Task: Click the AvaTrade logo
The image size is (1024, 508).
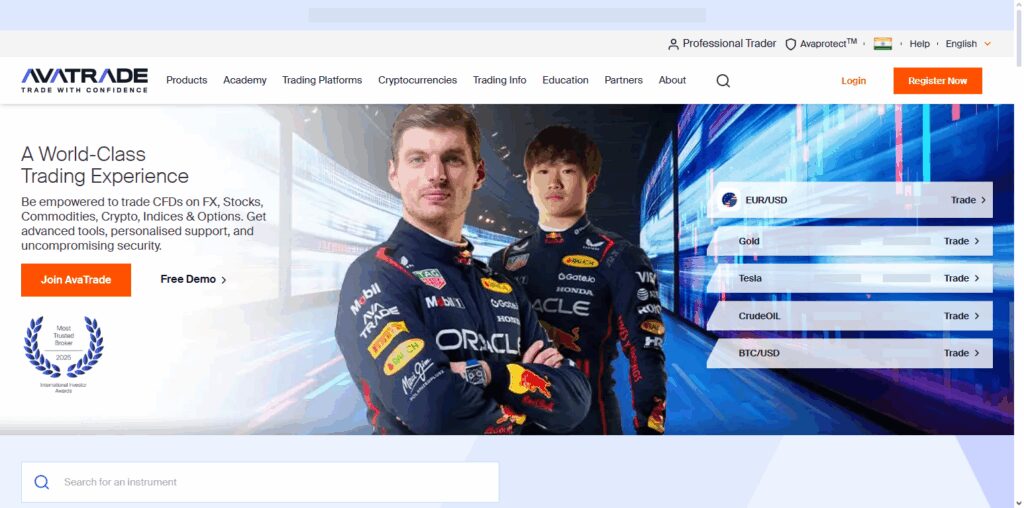Action: (x=84, y=80)
